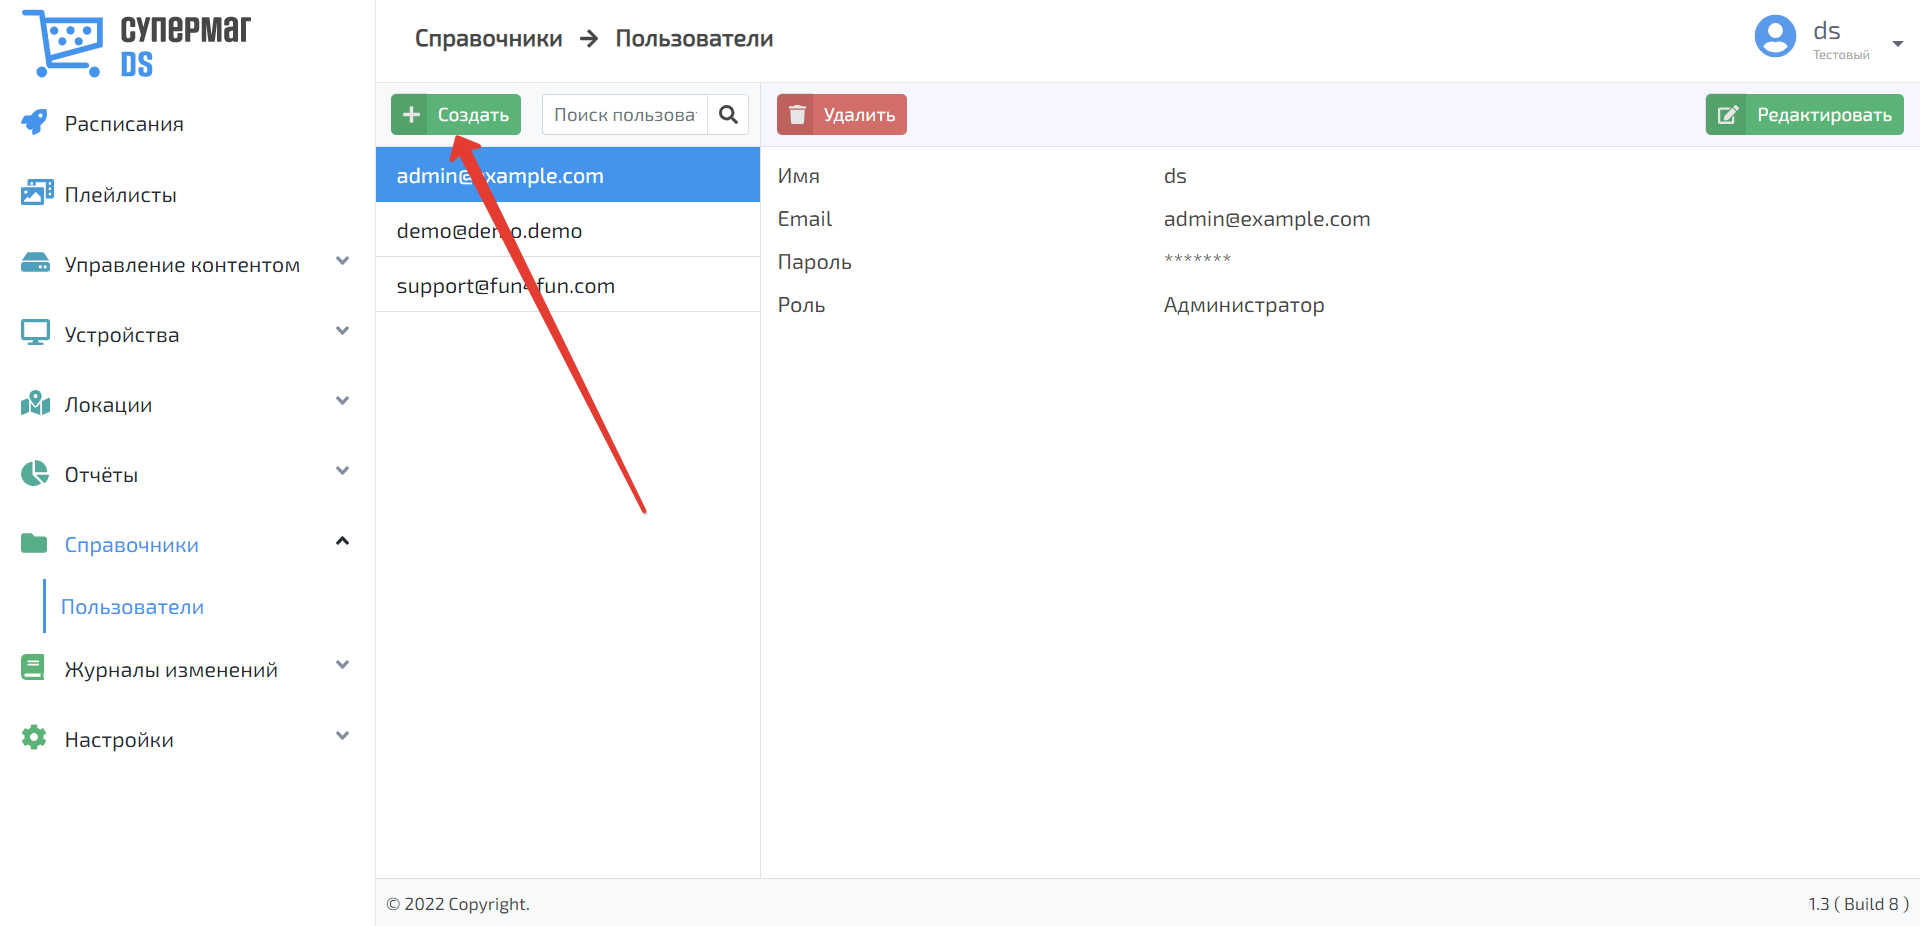Click the magnifier search icon button

coord(728,115)
